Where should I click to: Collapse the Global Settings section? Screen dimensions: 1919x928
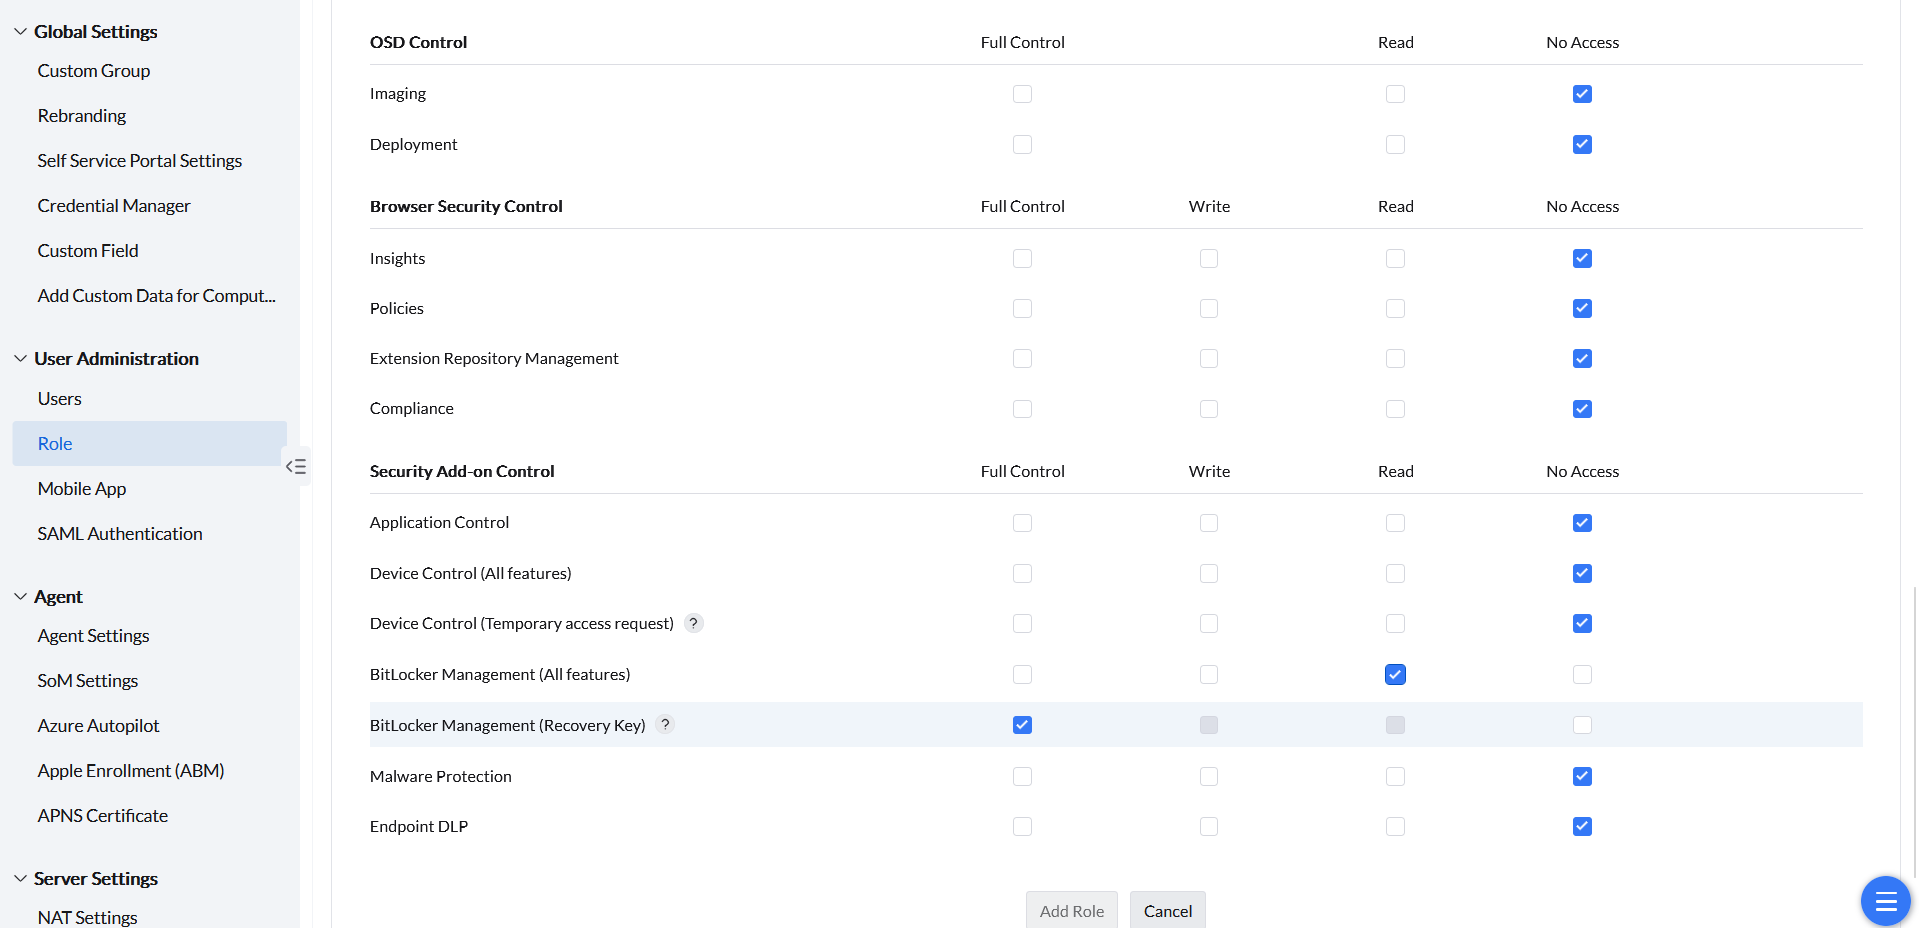point(20,32)
